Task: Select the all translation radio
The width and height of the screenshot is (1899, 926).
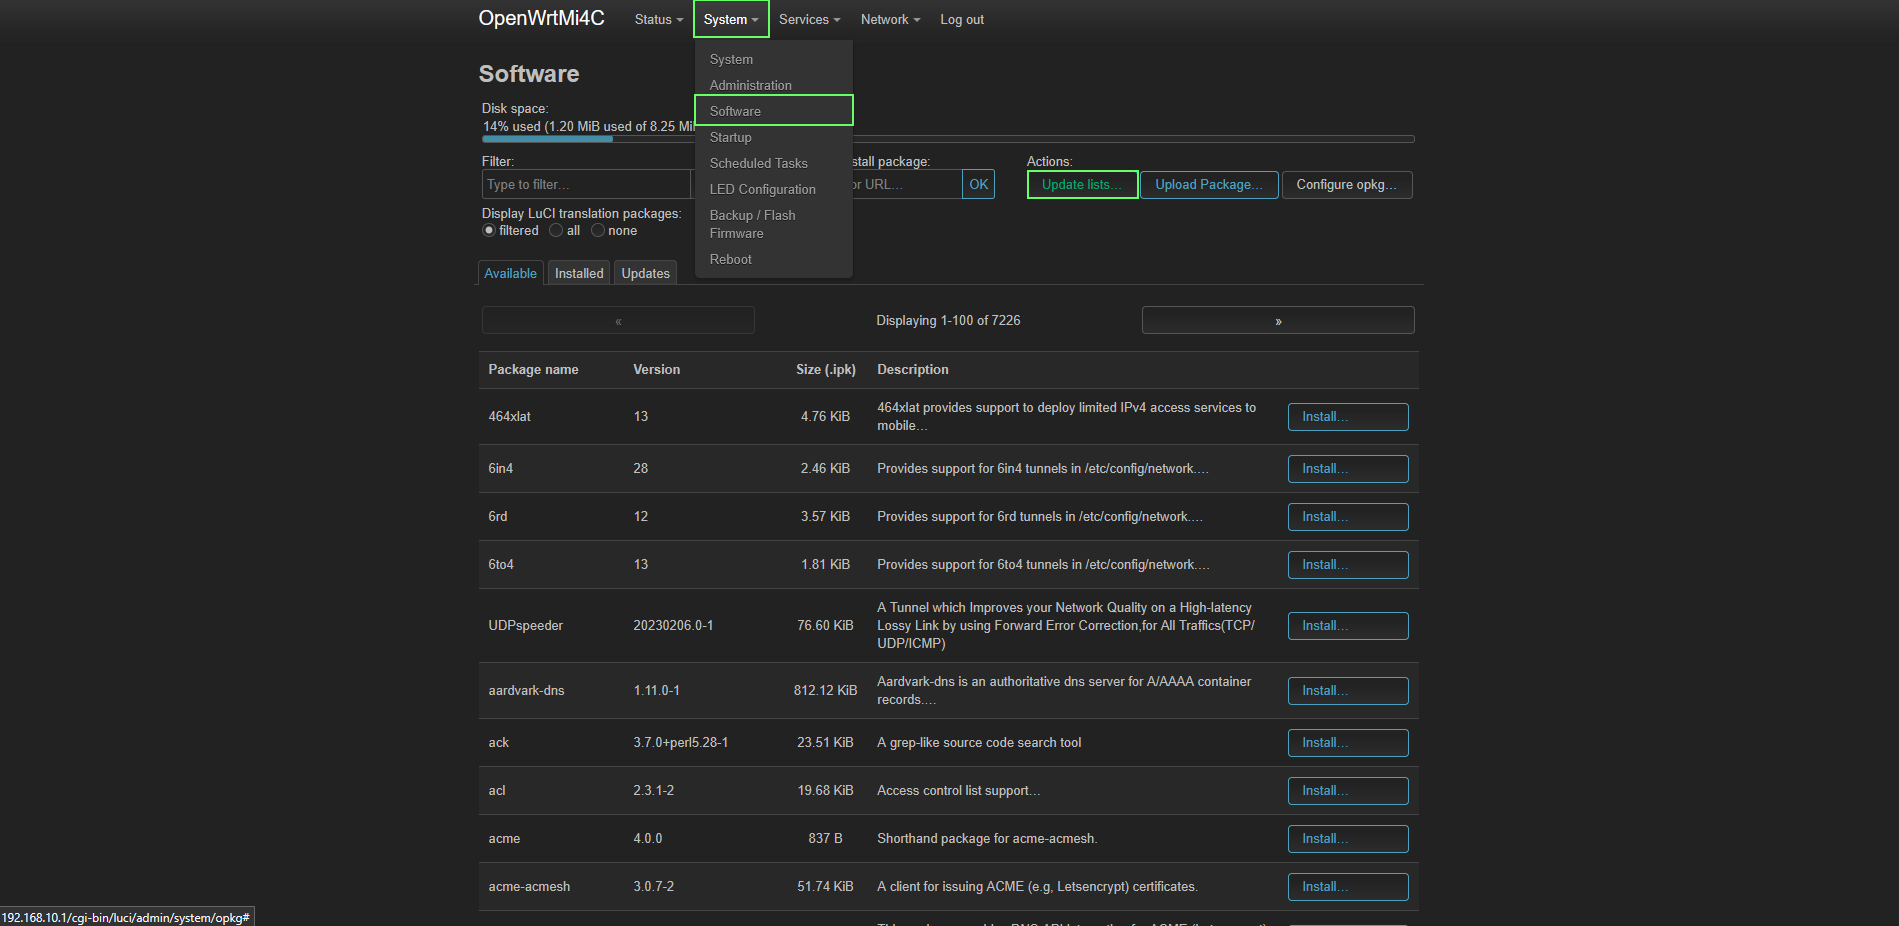Action: point(556,230)
